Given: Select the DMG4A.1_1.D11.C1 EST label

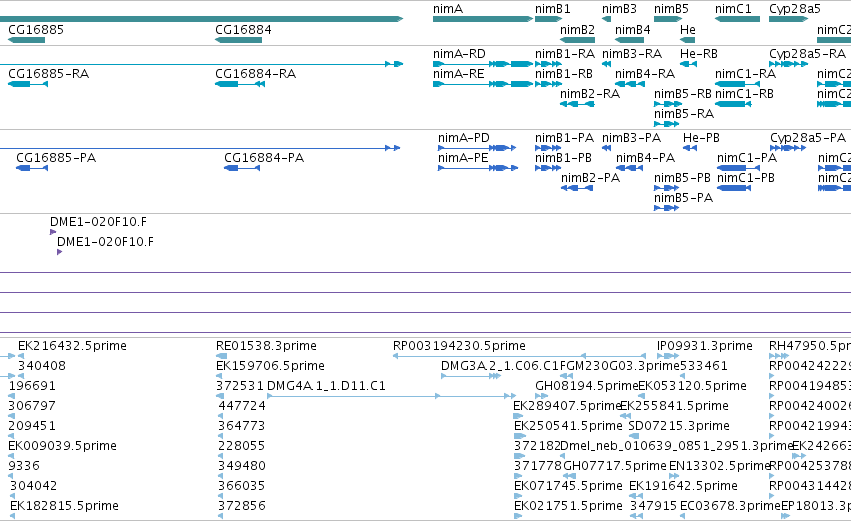Looking at the screenshot, I should tap(326, 386).
